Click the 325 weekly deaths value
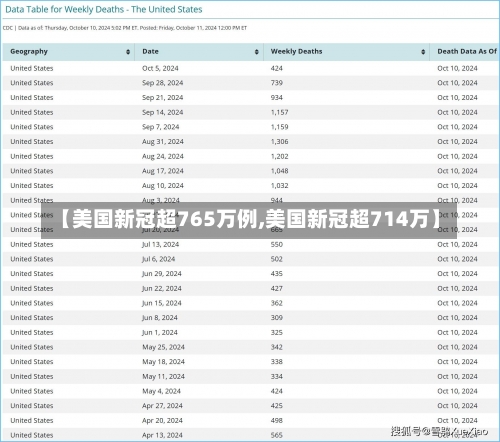This screenshot has height=442, width=500. point(277,332)
